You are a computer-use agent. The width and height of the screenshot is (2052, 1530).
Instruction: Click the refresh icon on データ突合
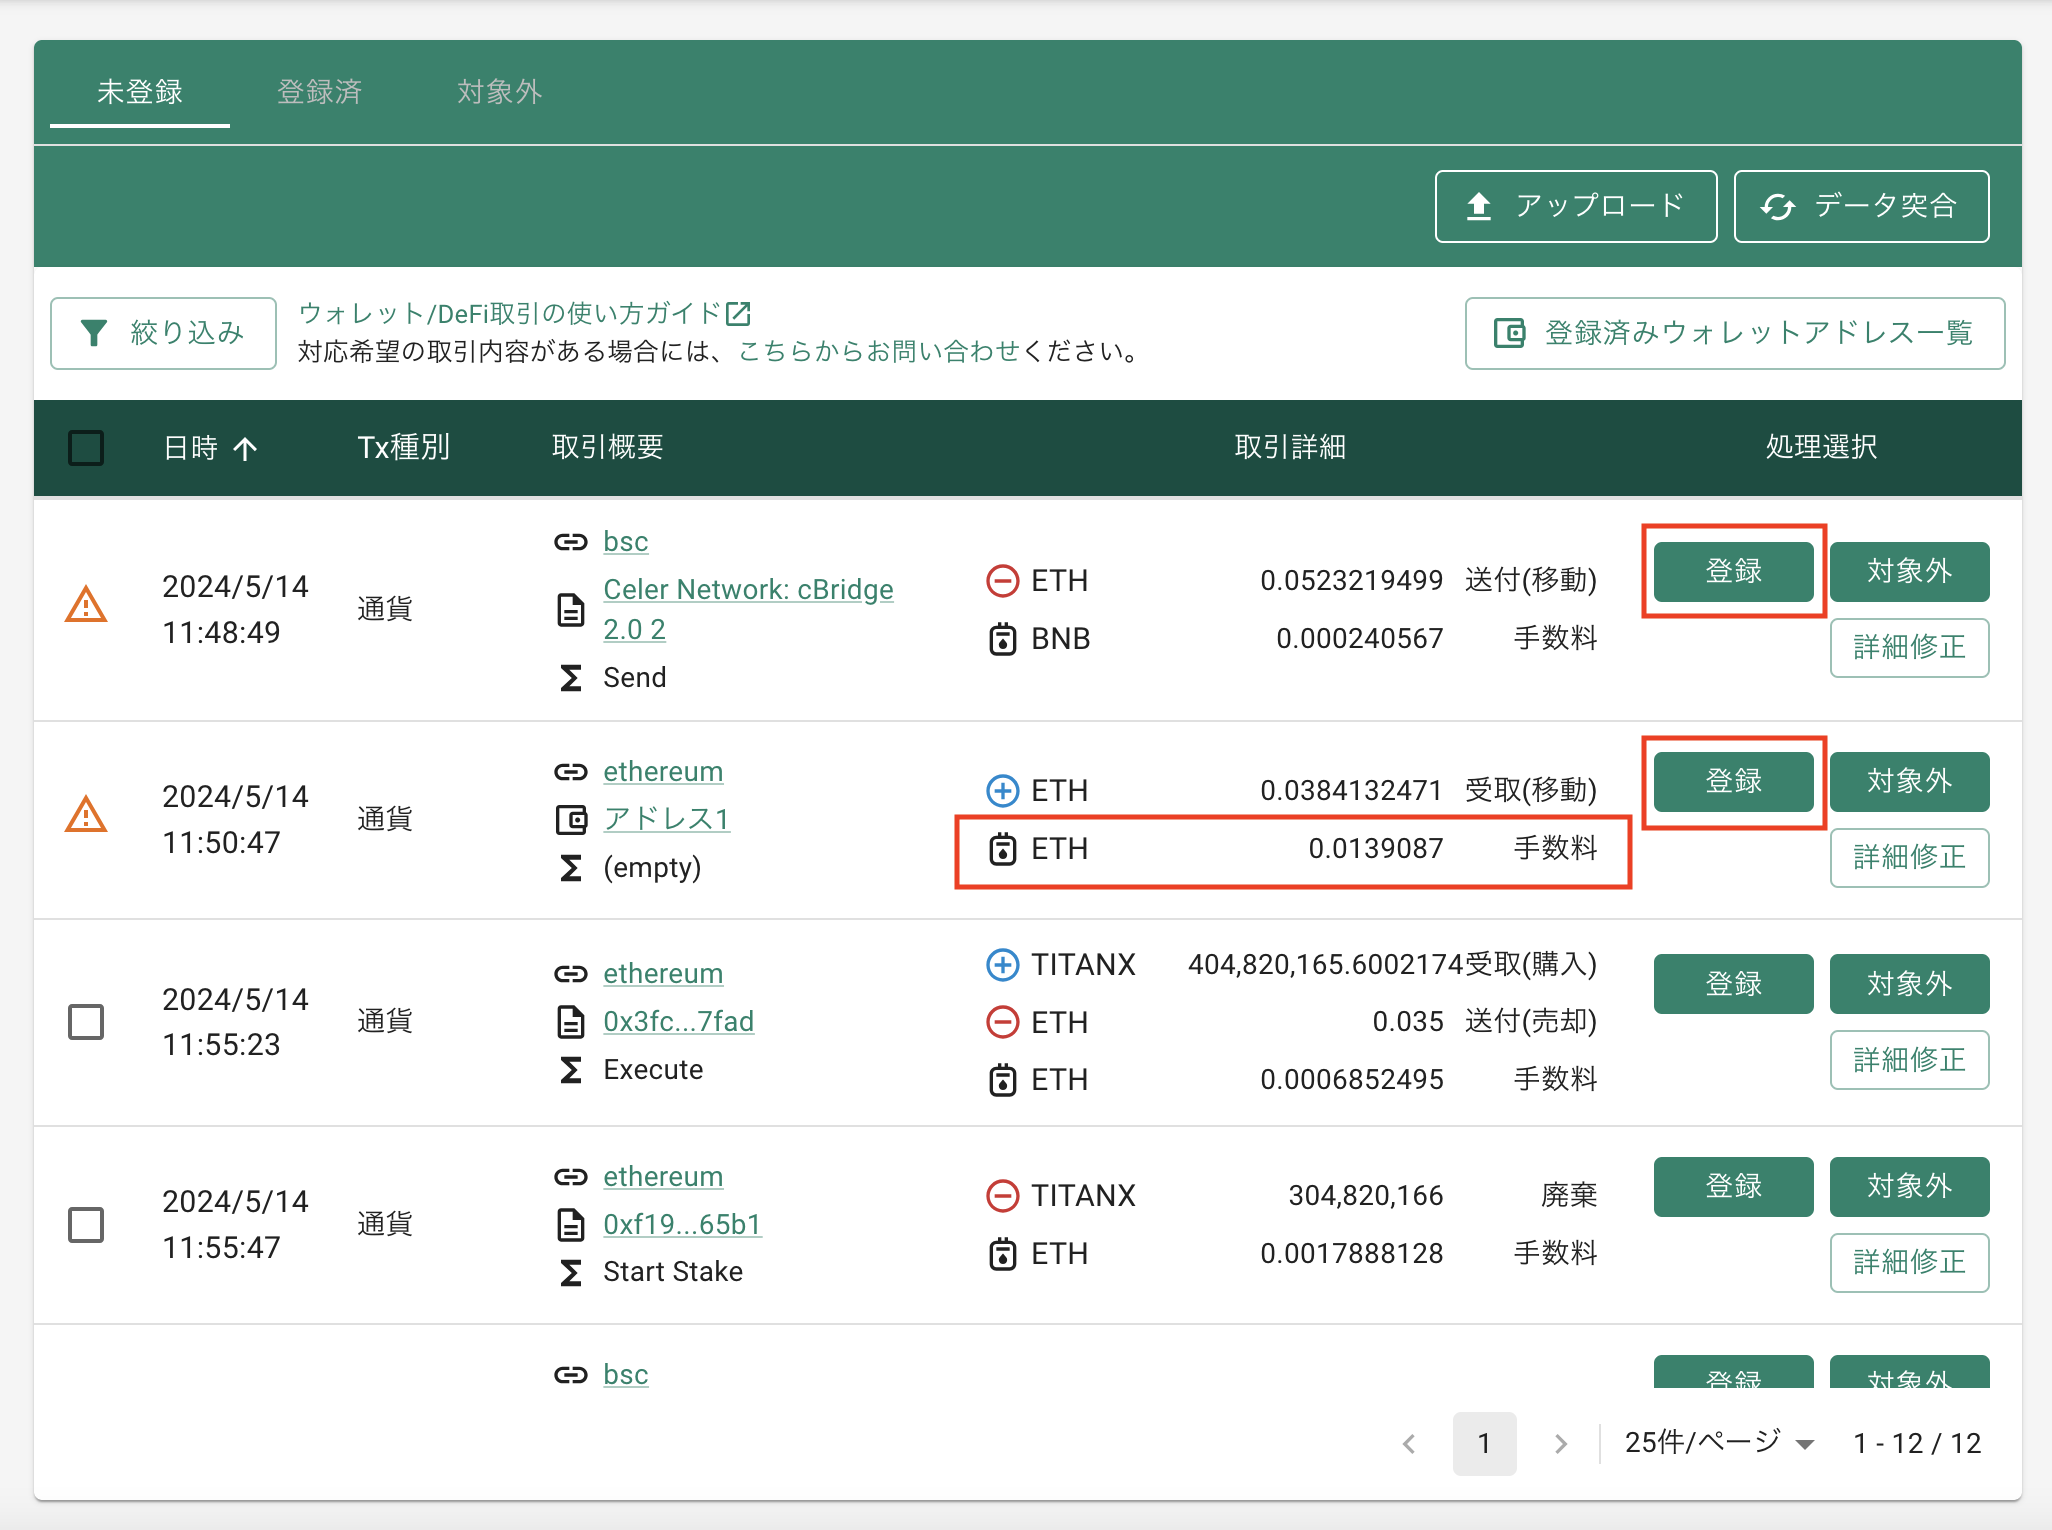click(x=1778, y=207)
